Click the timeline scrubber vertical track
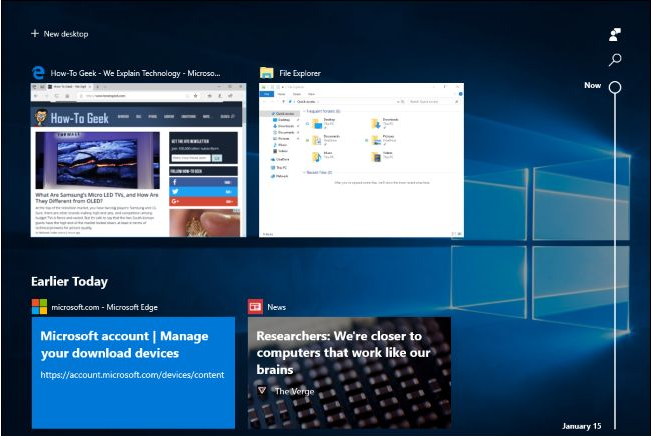This screenshot has width=652, height=436. (615, 262)
